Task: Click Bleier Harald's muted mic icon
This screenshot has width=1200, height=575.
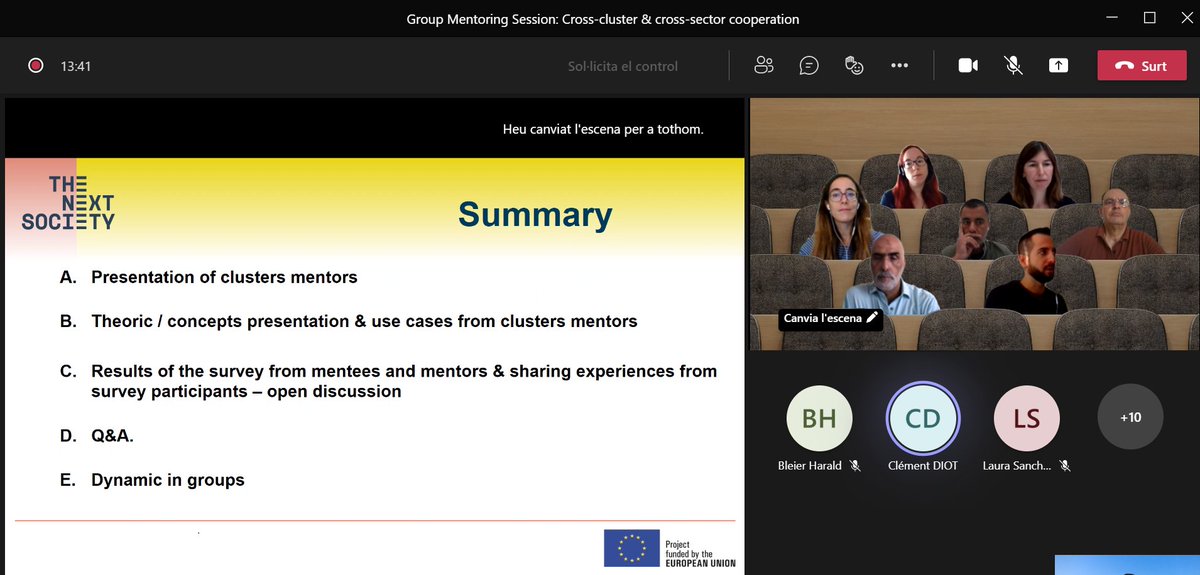Action: click(x=854, y=466)
